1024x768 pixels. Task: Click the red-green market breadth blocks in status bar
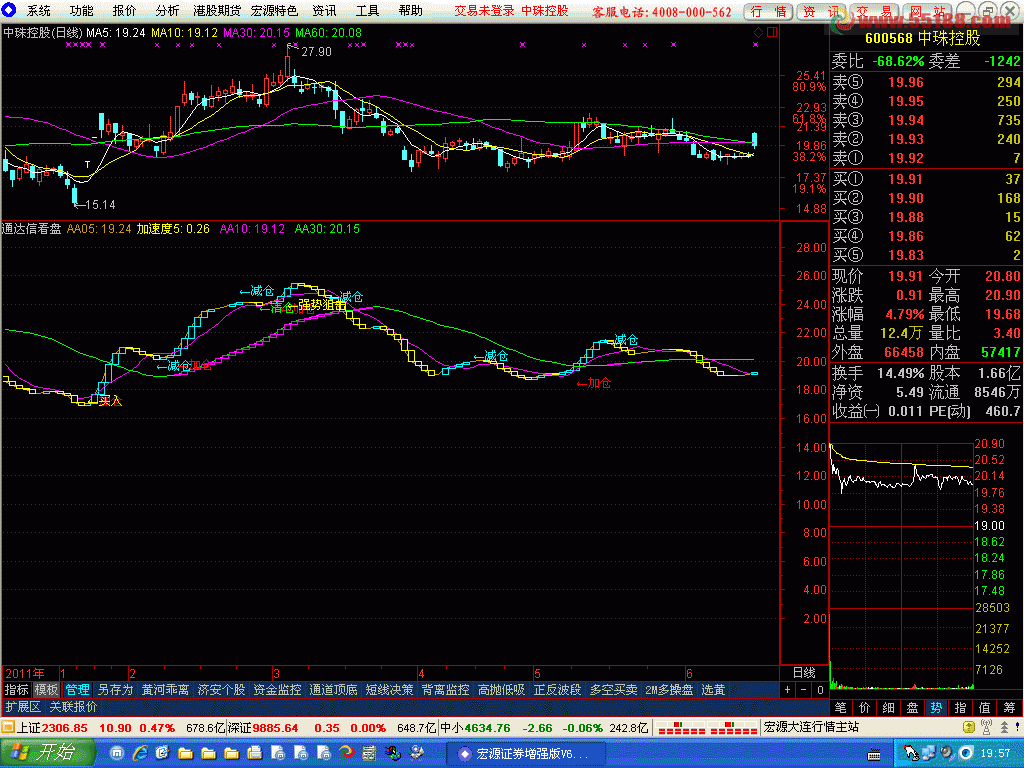tap(707, 728)
